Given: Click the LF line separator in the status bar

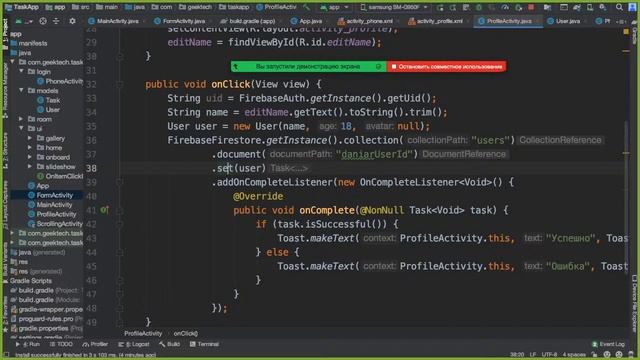Looking at the screenshot, I should coord(533,355).
